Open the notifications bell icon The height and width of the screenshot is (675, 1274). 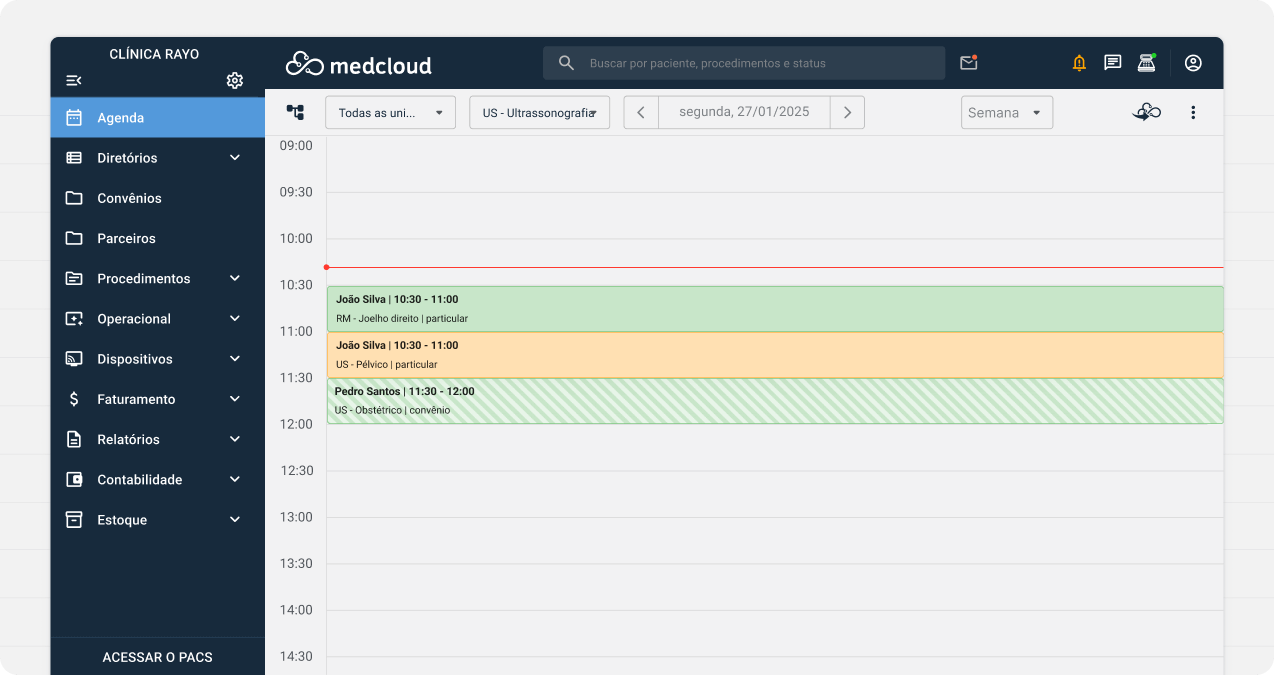point(1079,62)
